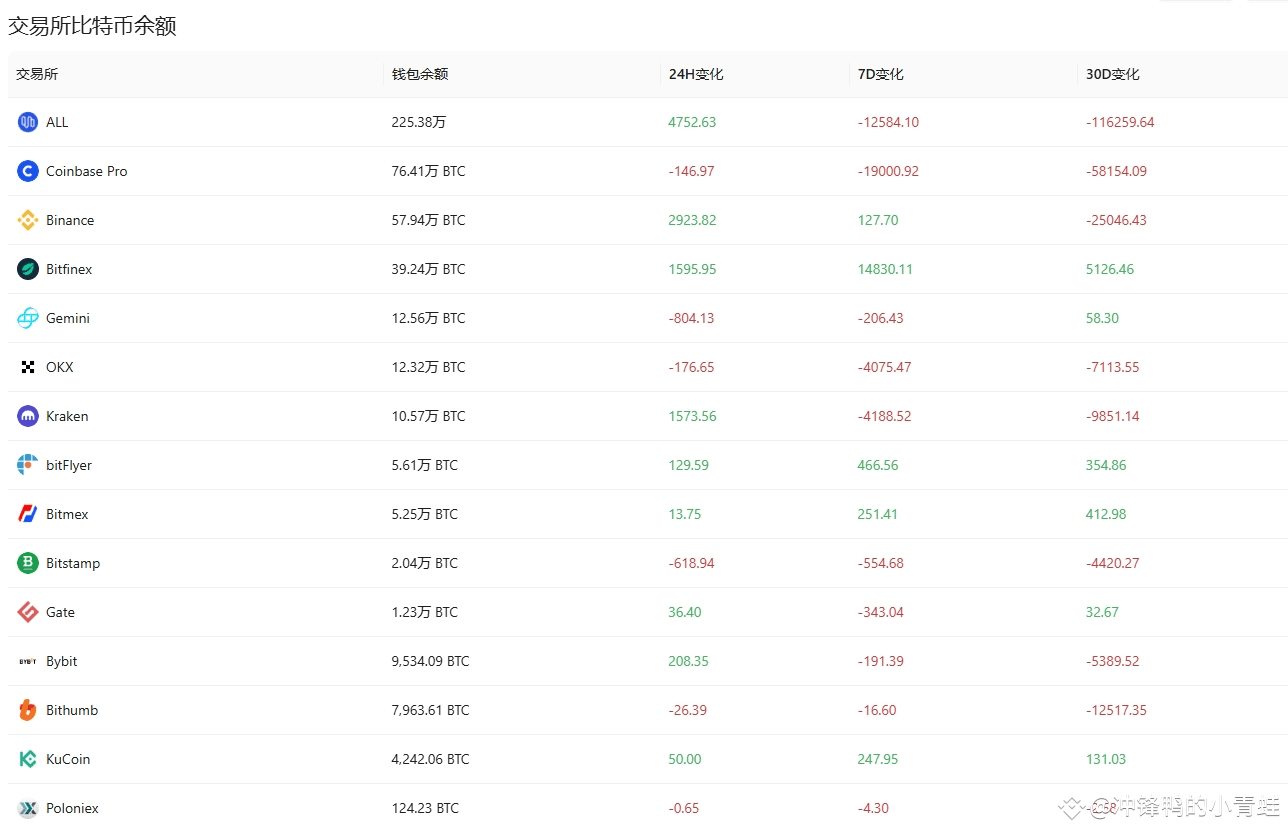This screenshot has height=829, width=1288.
Task: Click the Binance logo icon
Action: [28, 220]
